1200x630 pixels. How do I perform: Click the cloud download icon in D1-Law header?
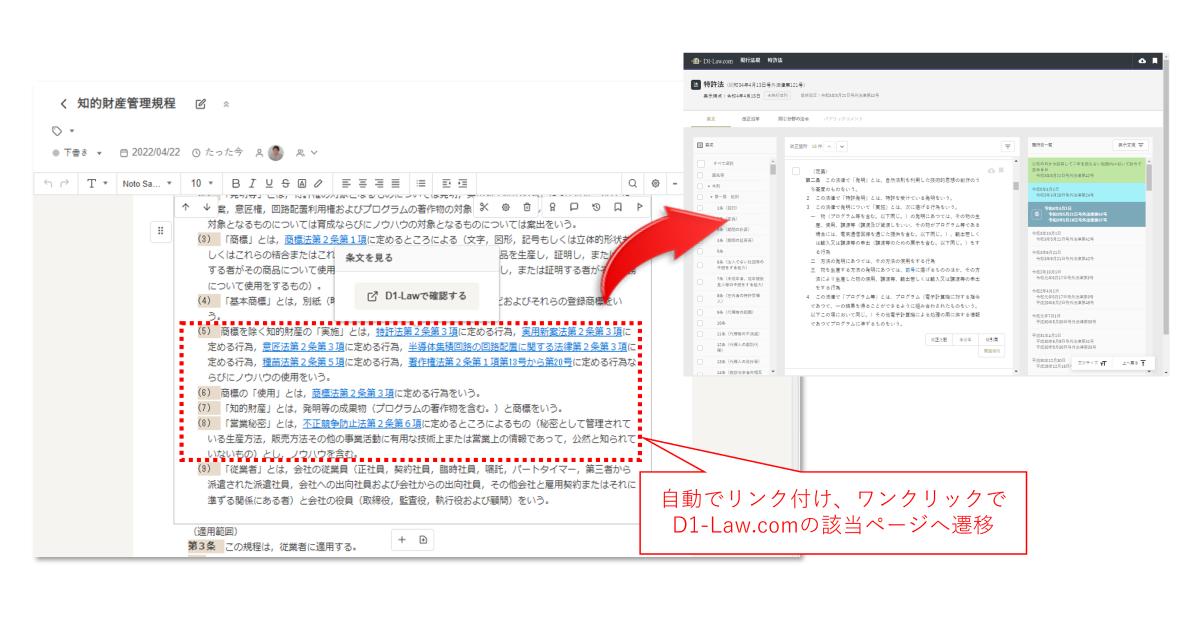(1142, 61)
